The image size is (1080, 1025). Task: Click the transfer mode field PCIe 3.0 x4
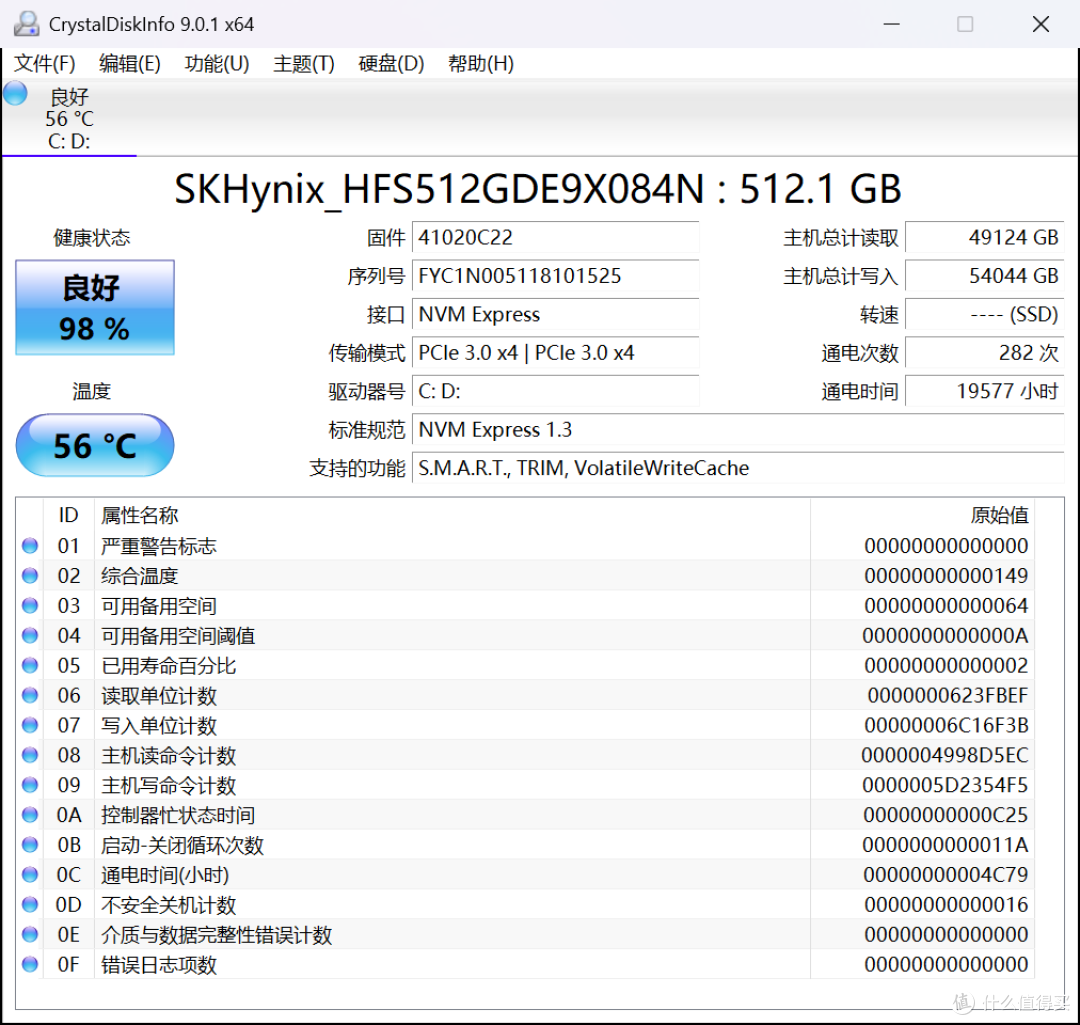pyautogui.click(x=555, y=353)
